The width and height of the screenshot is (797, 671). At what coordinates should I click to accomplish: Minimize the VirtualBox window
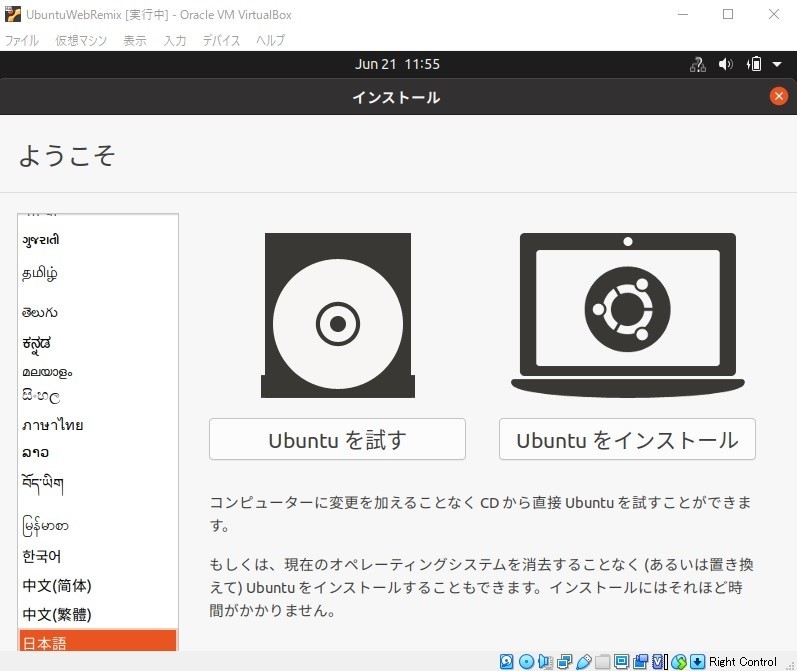pyautogui.click(x=683, y=14)
